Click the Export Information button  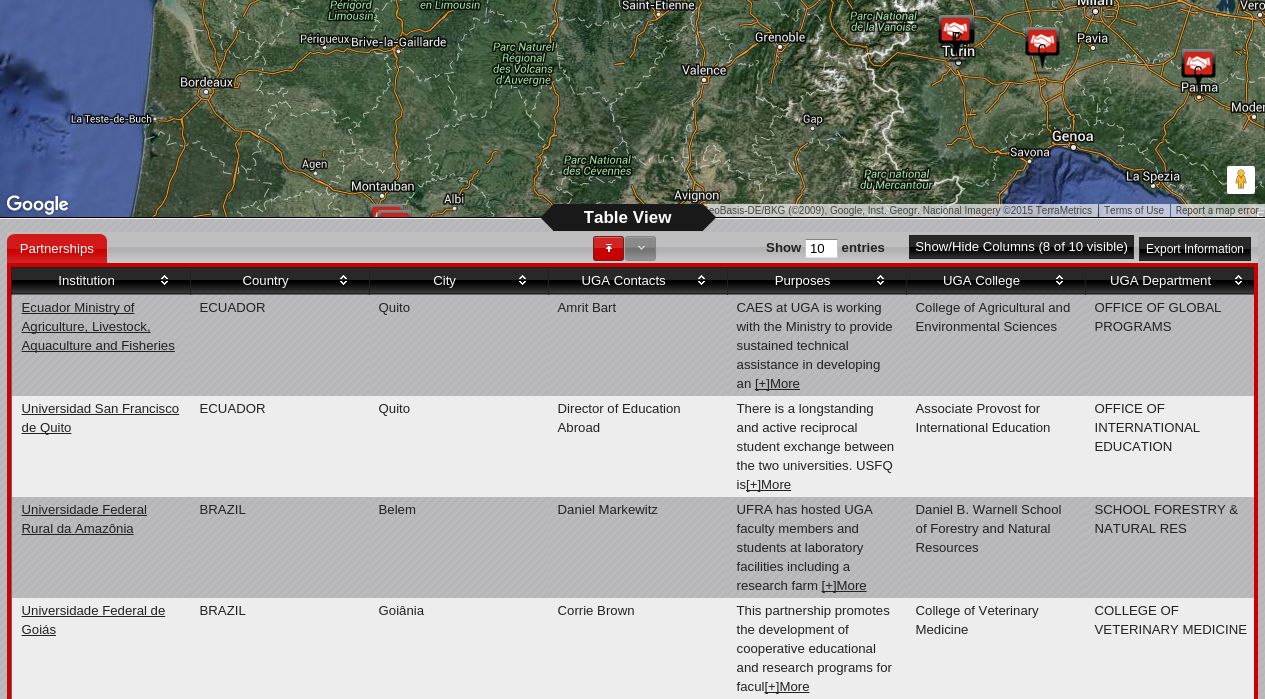pos(1195,249)
